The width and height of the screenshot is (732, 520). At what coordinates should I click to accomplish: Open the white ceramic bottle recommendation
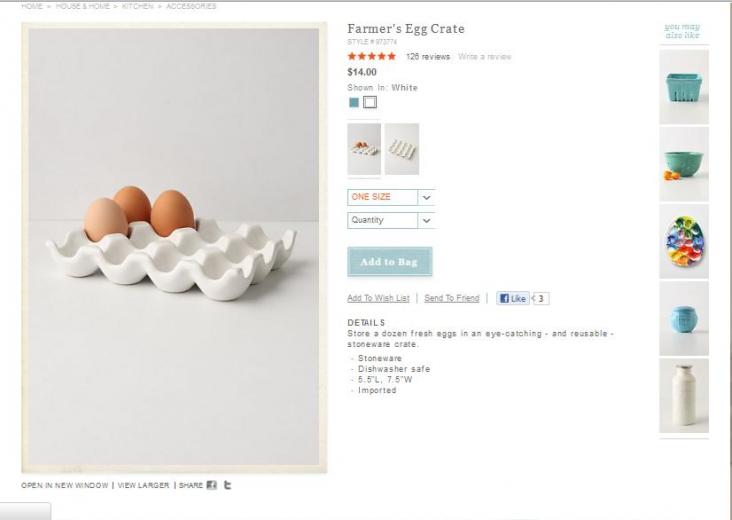pos(684,395)
